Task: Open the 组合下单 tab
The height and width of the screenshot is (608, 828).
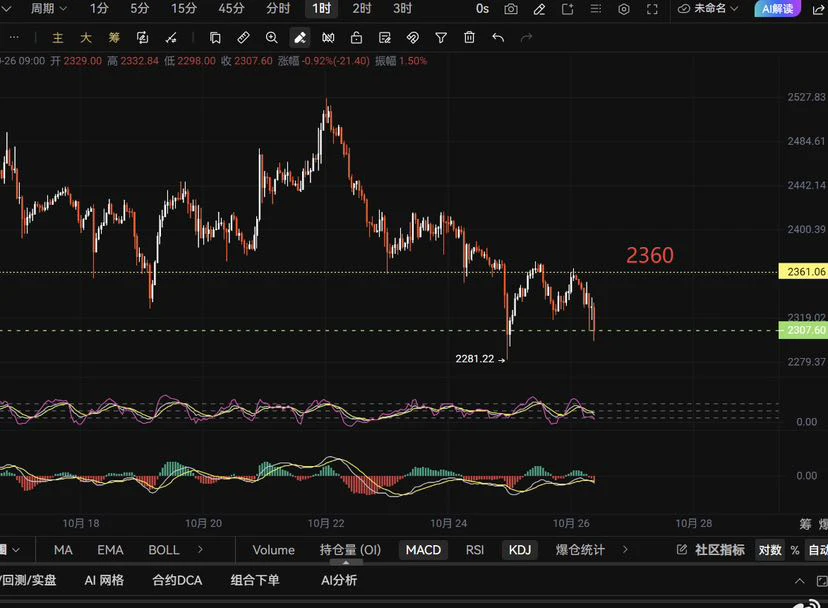Action: pyautogui.click(x=255, y=581)
